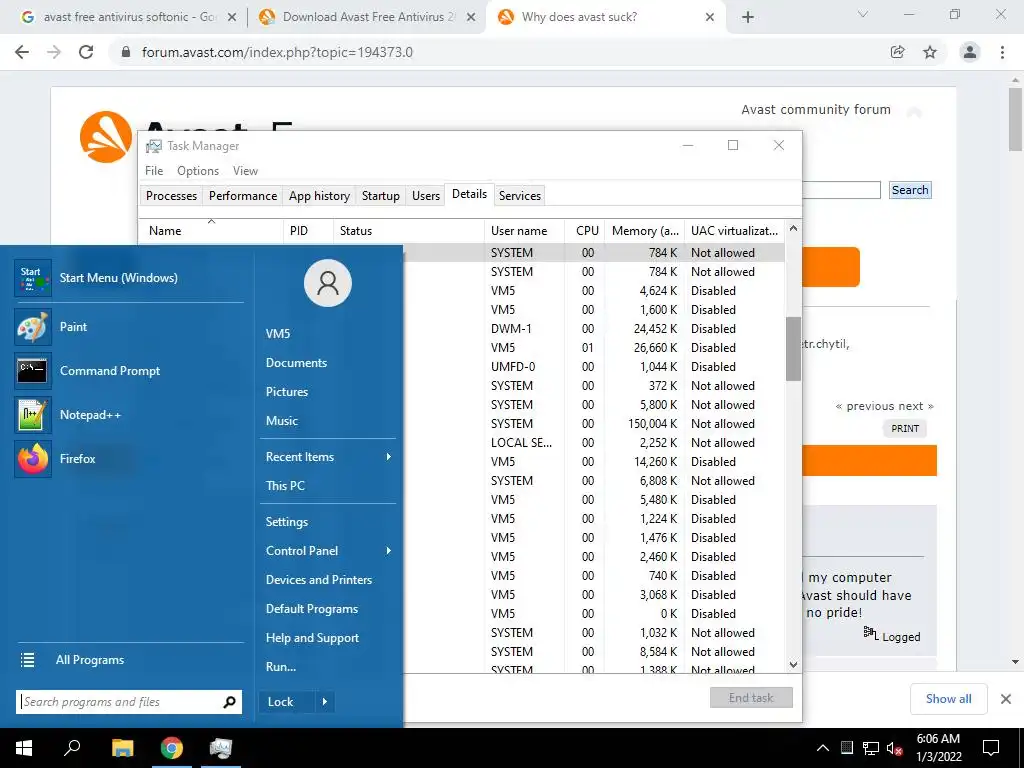Sort by User name column header
Image resolution: width=1024 pixels, height=768 pixels.
pos(524,231)
